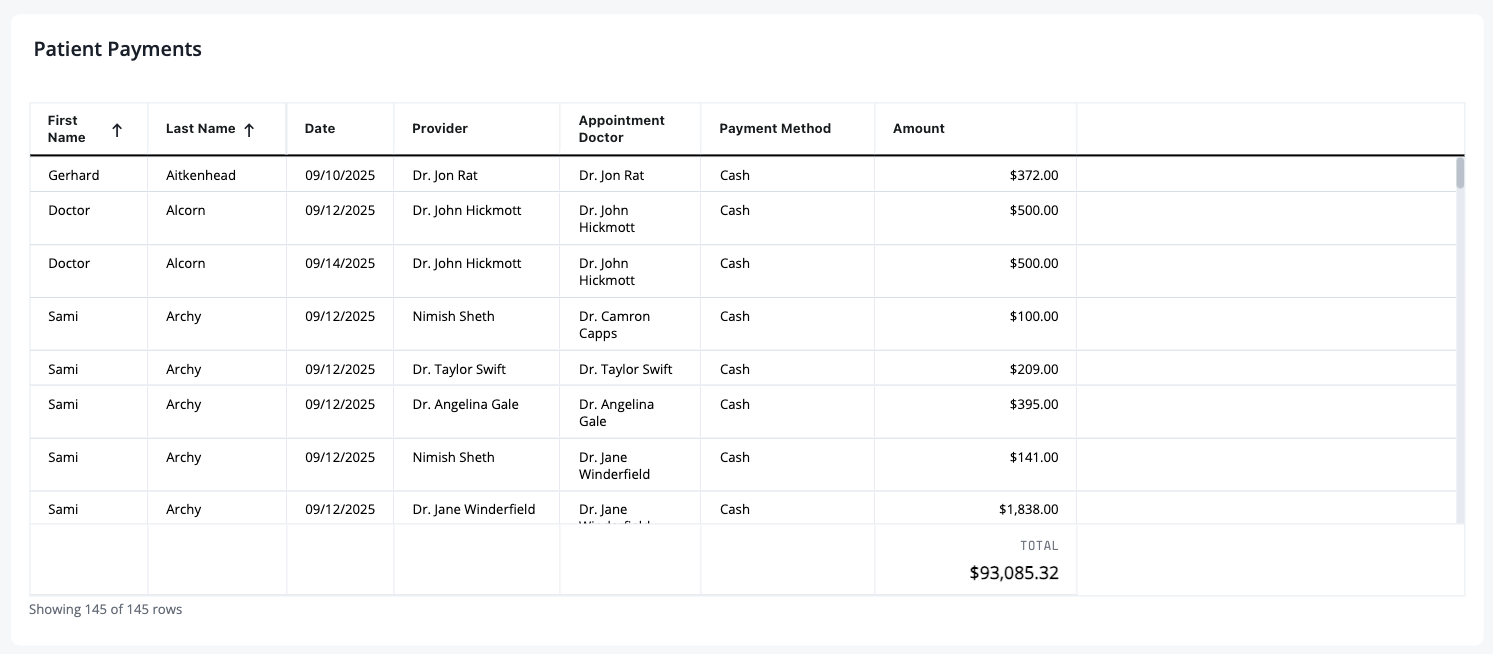Image resolution: width=1493 pixels, height=654 pixels.
Task: Sort by the Provider column header
Action: point(476,129)
